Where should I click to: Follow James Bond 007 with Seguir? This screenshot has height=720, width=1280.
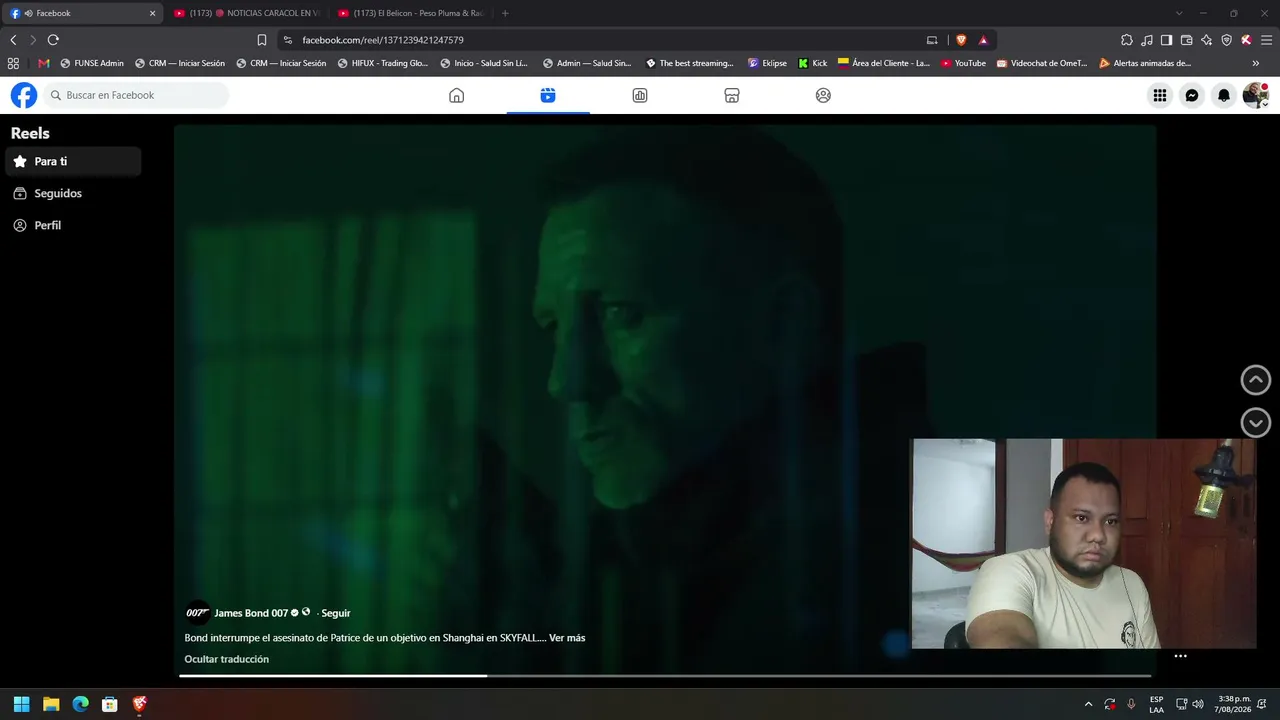(x=336, y=613)
